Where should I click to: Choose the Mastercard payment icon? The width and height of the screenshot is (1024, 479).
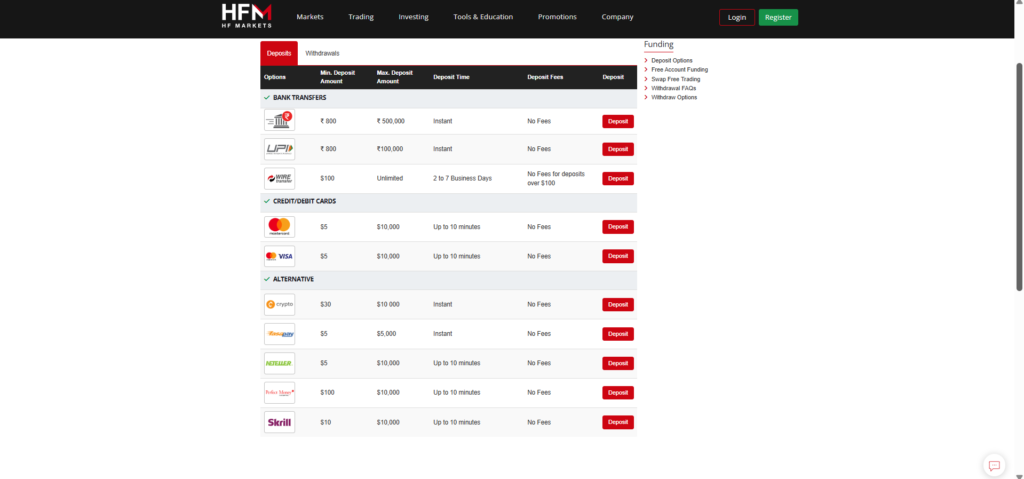point(279,227)
